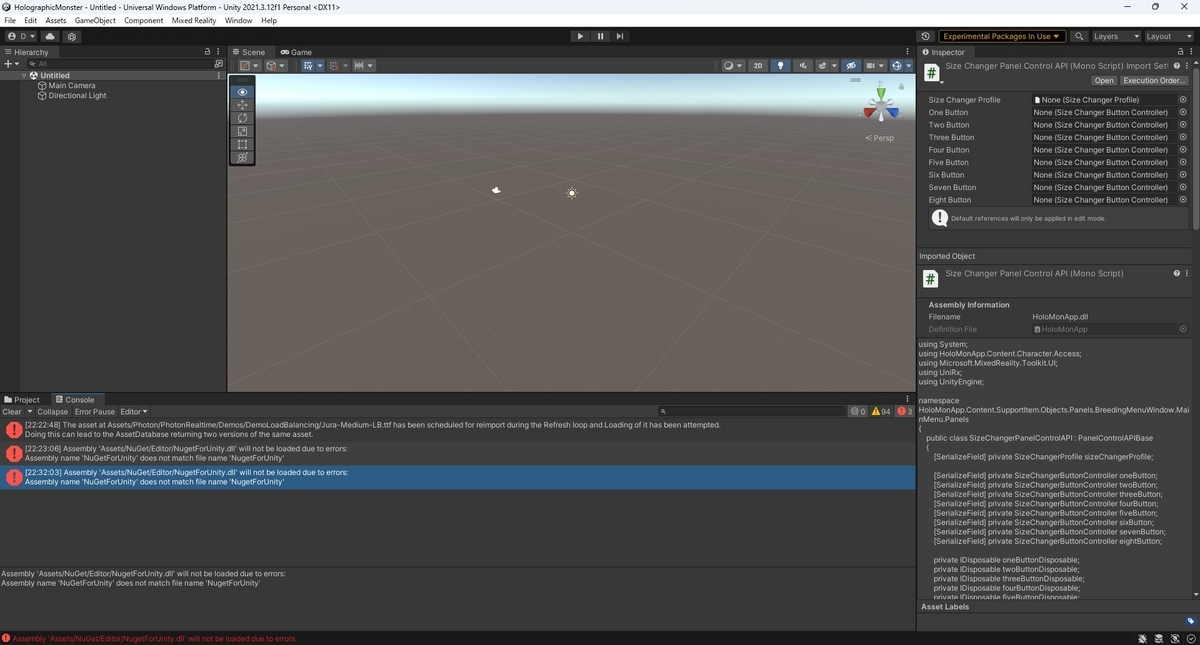The width and height of the screenshot is (1200, 645).
Task: Open the Asset Labels tag icon
Action: [x=1191, y=621]
